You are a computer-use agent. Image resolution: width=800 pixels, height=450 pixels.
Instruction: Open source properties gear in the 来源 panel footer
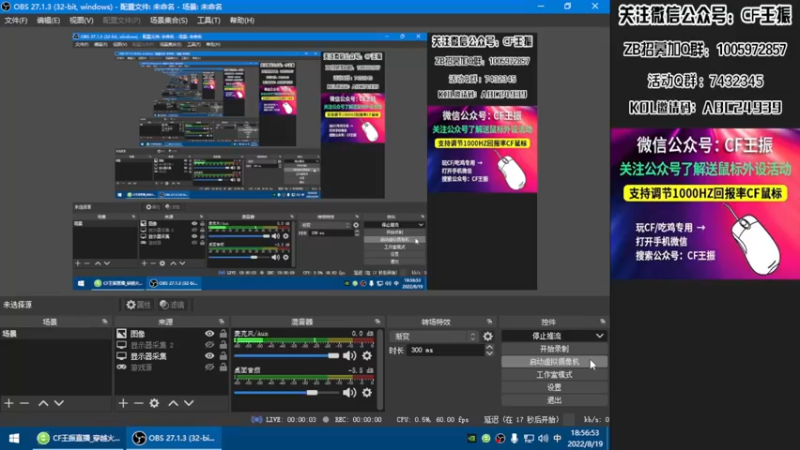[x=154, y=403]
